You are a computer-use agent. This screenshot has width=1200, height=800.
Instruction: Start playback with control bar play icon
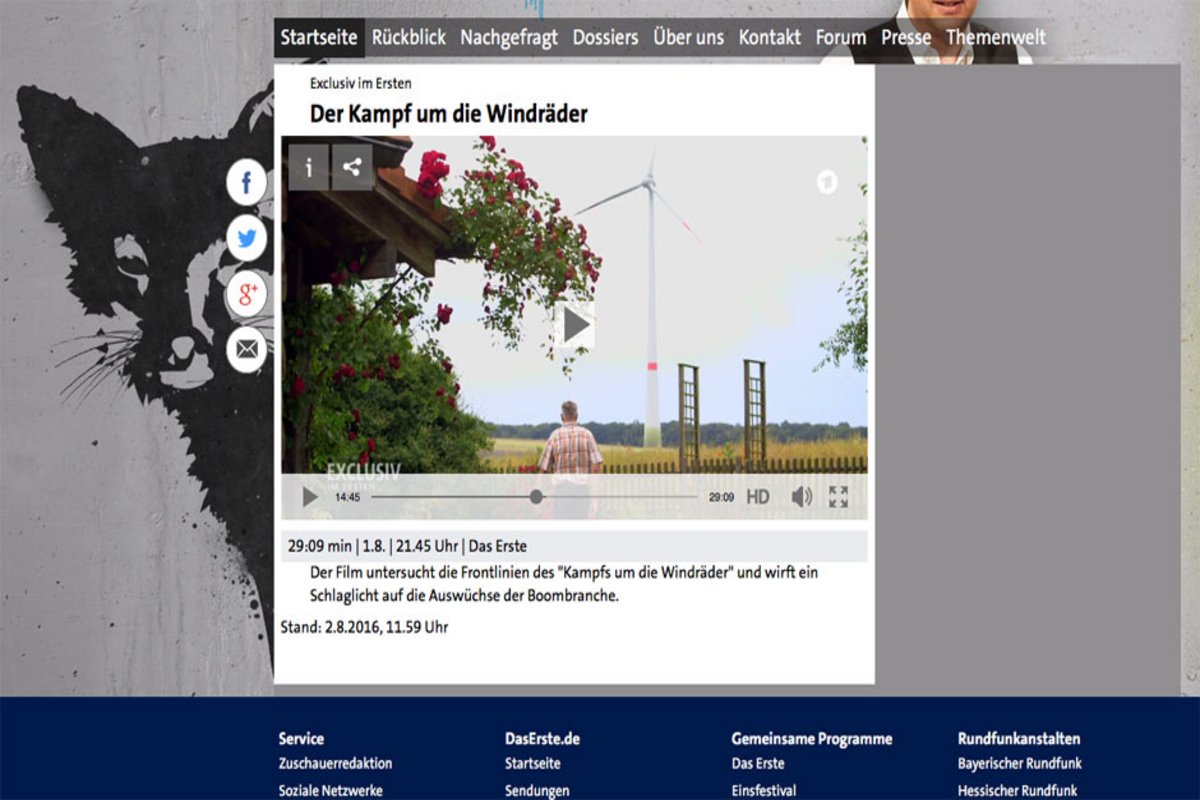point(310,497)
